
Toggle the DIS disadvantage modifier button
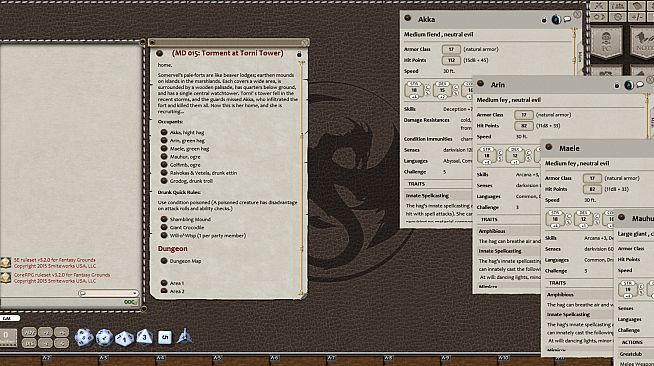coord(29,343)
